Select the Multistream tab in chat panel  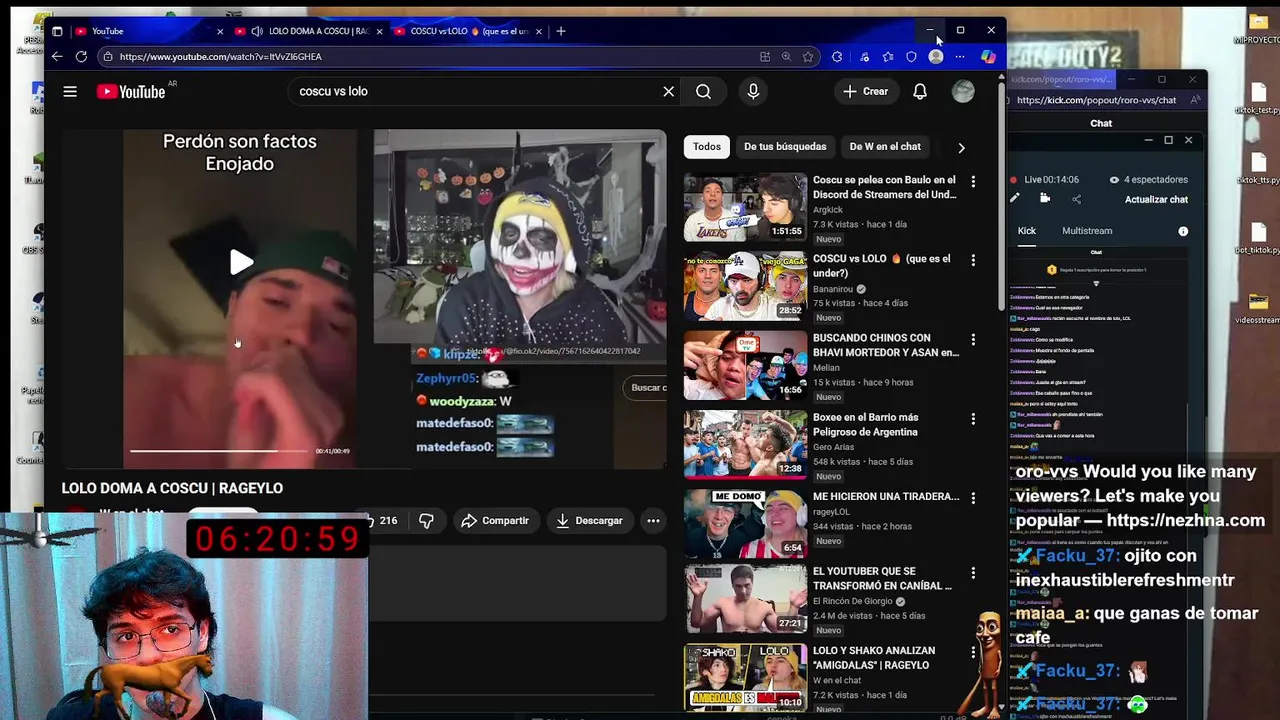[1087, 231]
